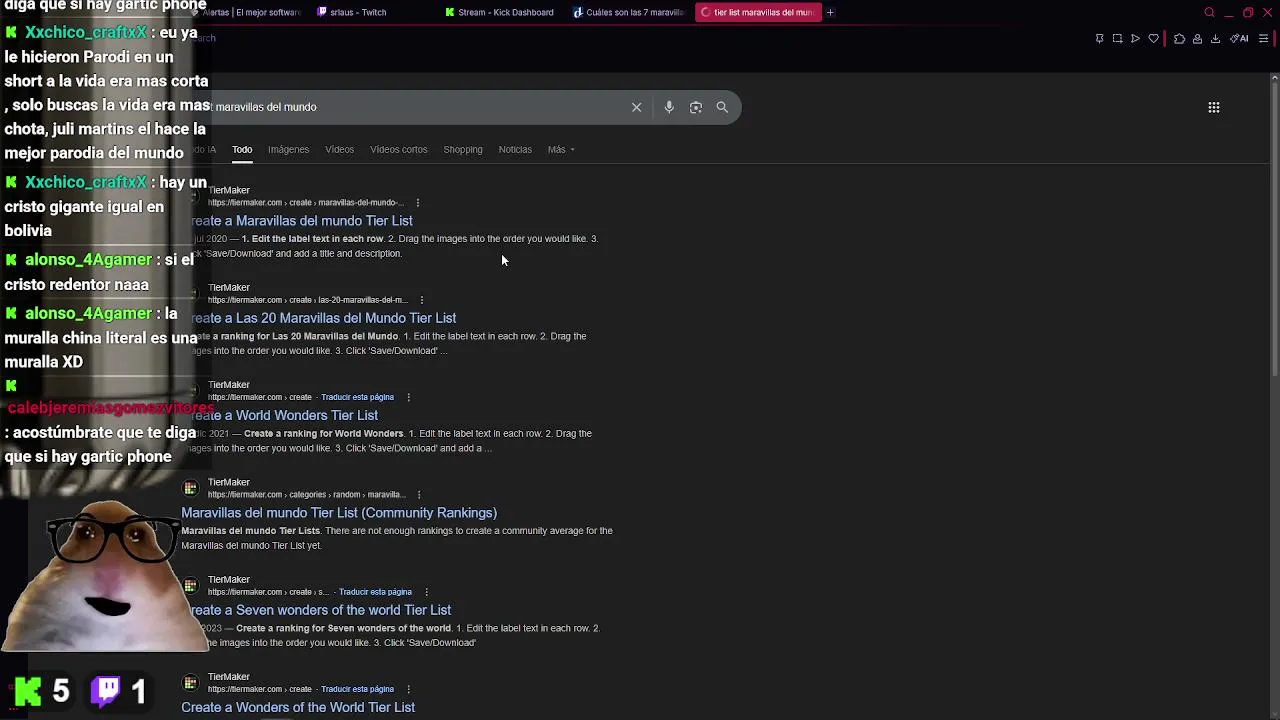
Task: Open the AI assistant toolbar button
Action: coord(1239,39)
